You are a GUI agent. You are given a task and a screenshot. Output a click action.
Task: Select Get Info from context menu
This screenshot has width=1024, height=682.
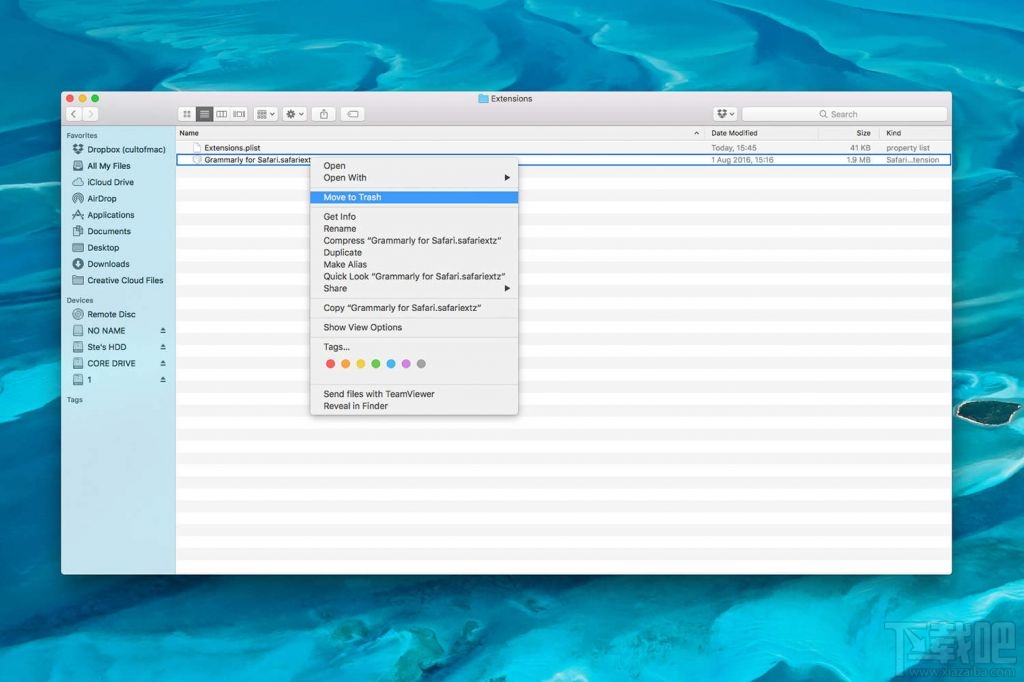(x=339, y=217)
